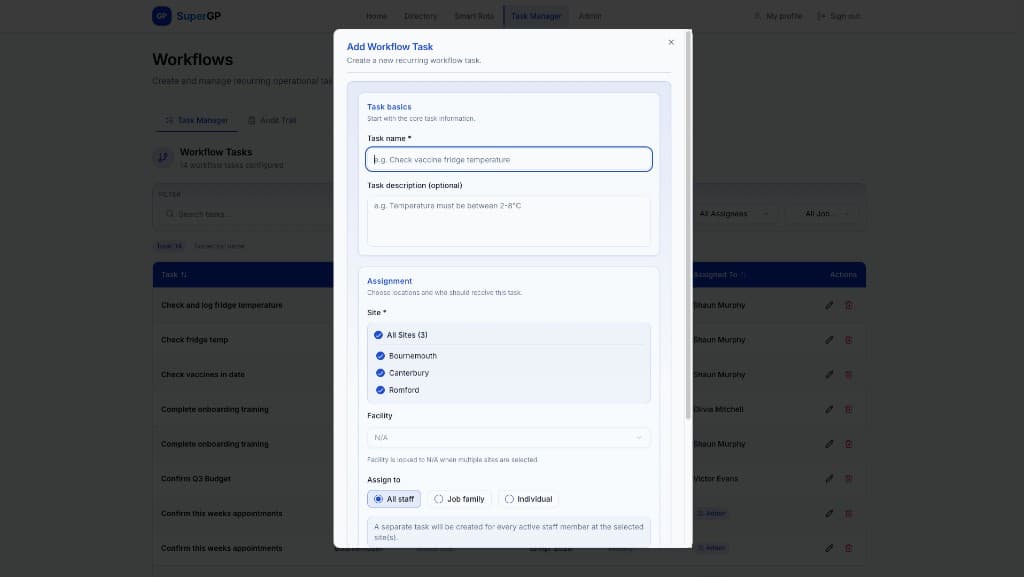Uncheck the Canterbury site
The height and width of the screenshot is (577, 1024).
click(x=380, y=373)
